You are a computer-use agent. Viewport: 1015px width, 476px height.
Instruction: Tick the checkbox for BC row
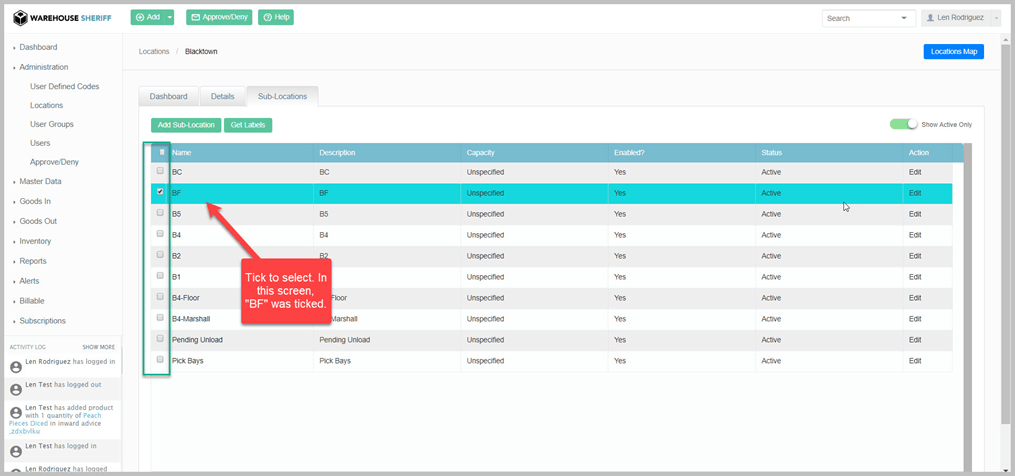(x=160, y=171)
